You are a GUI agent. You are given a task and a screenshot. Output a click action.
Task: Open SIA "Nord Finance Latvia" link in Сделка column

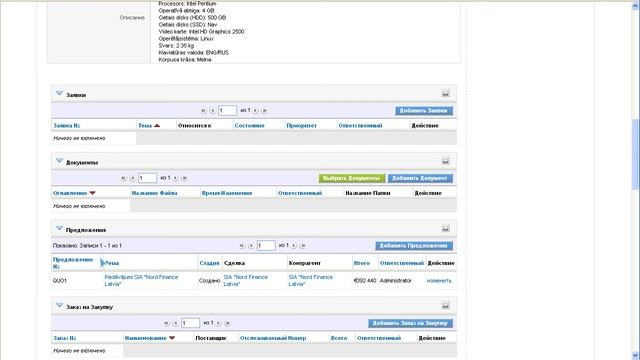click(x=245, y=280)
